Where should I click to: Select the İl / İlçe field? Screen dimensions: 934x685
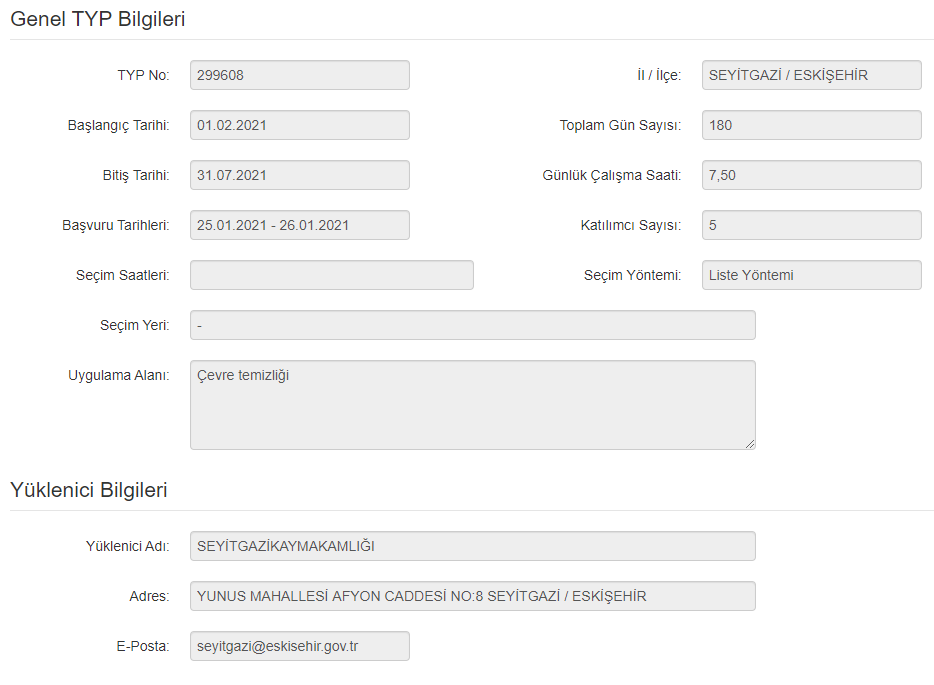811,75
